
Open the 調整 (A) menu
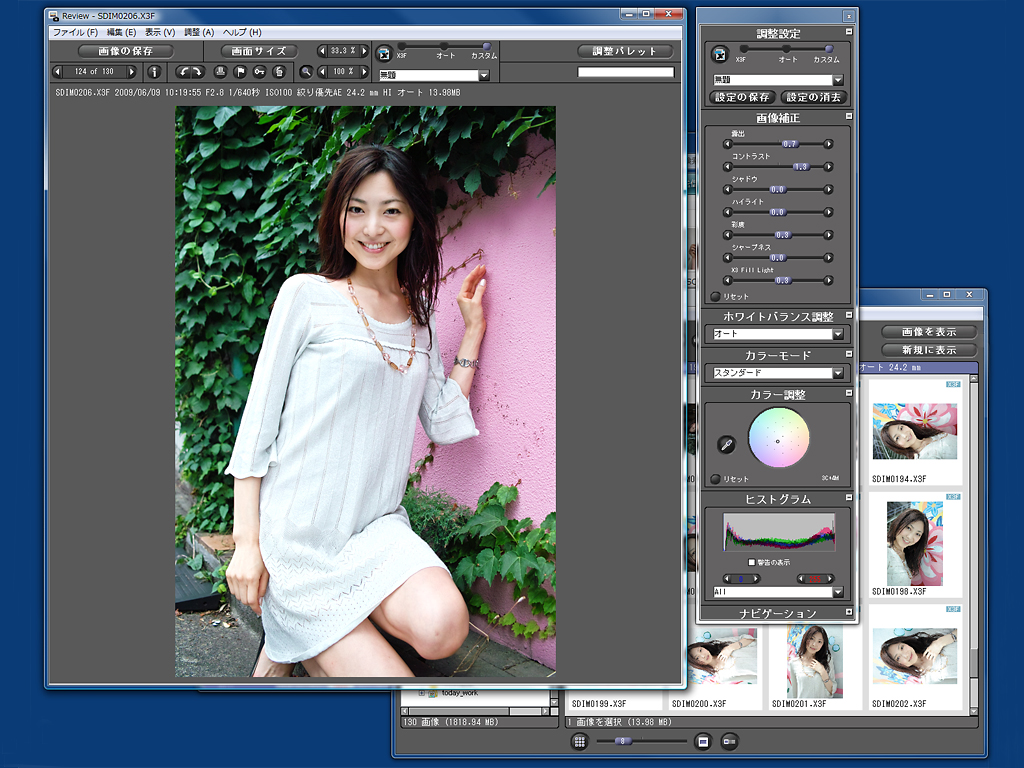199,33
